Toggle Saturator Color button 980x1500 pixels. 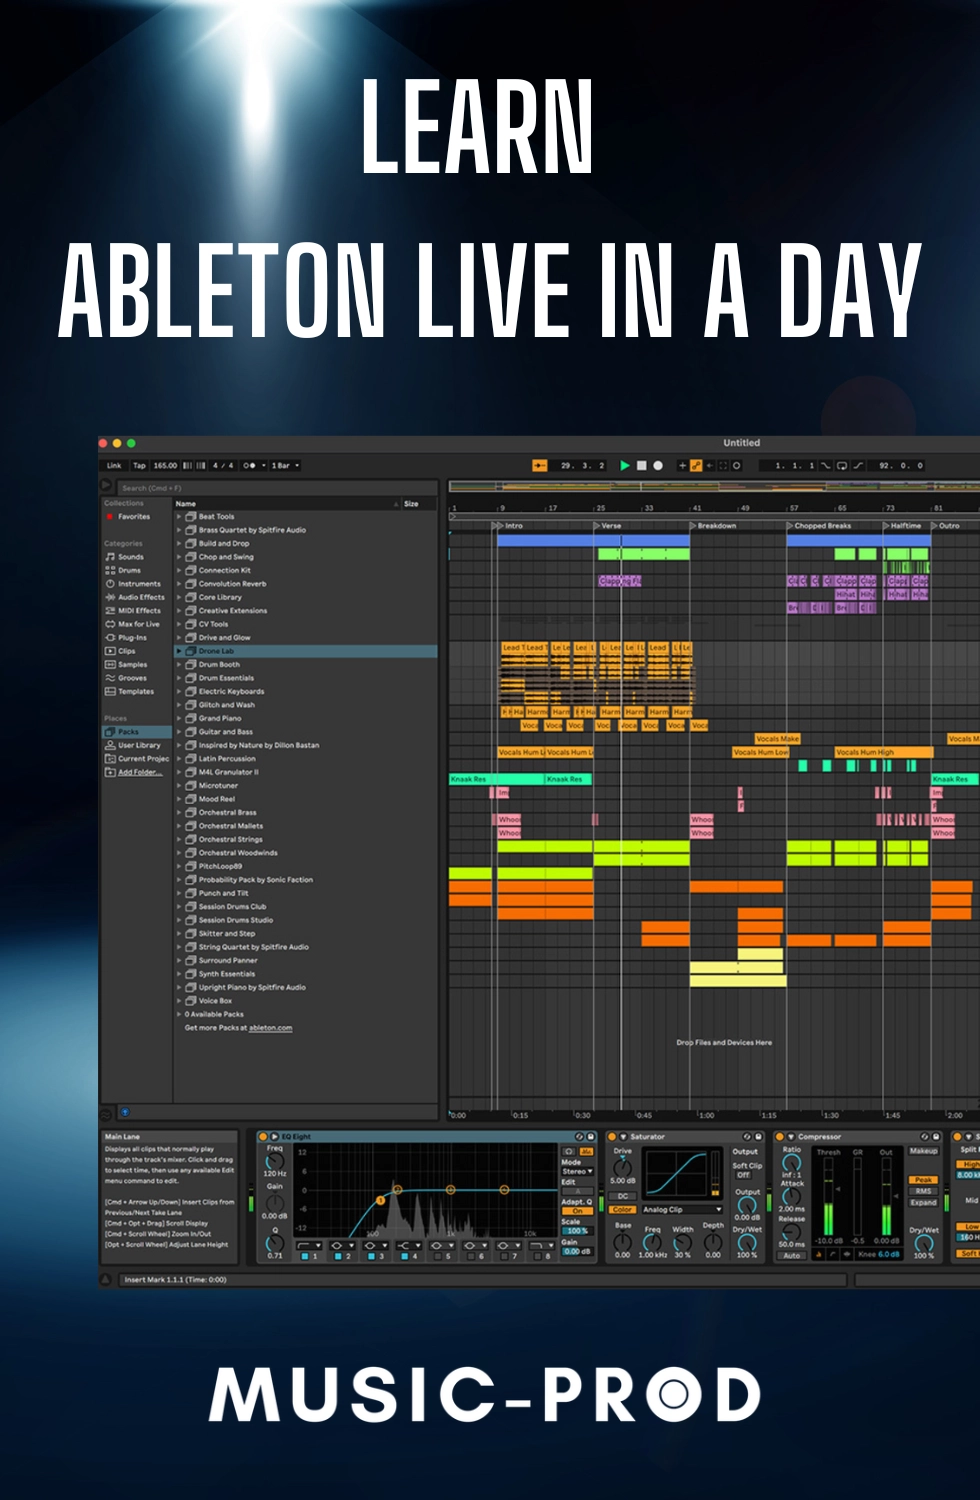coord(622,1210)
